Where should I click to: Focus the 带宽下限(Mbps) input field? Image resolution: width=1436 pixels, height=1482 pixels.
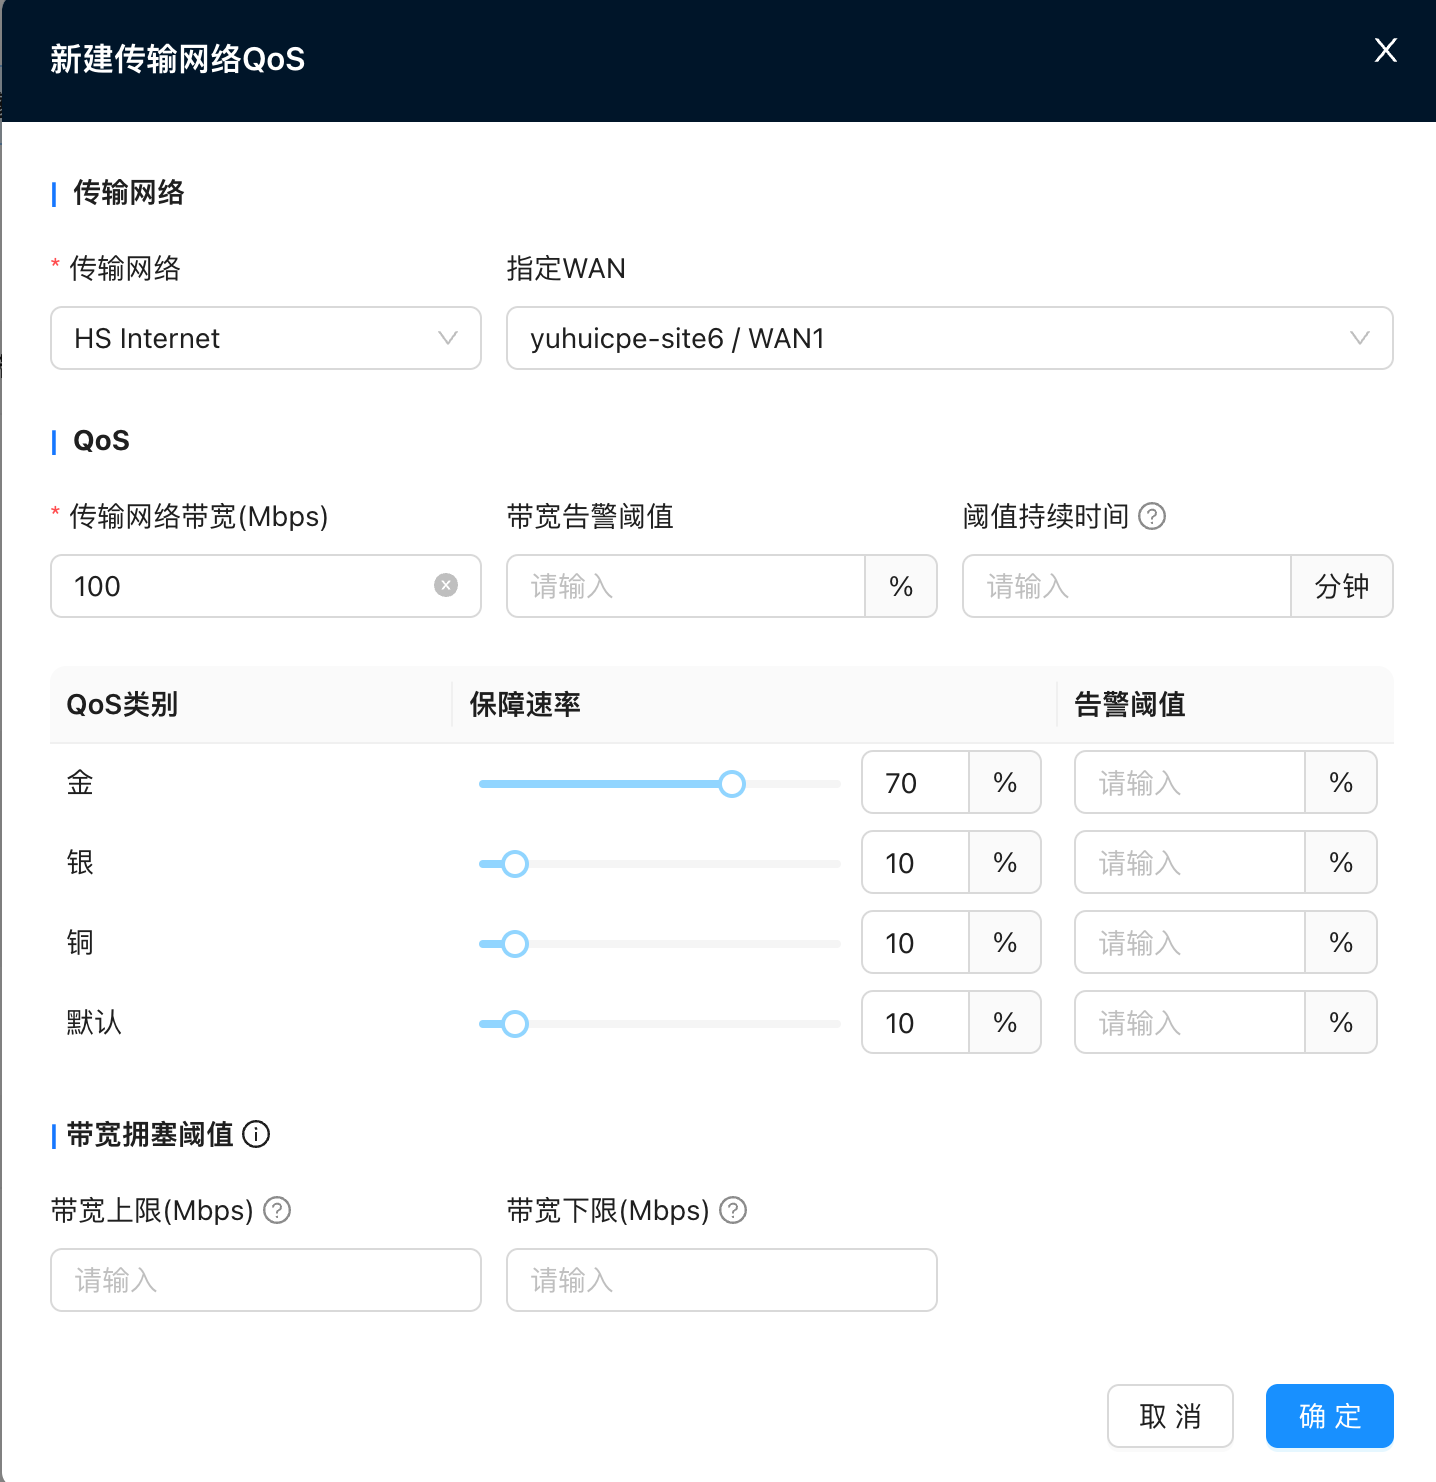pyautogui.click(x=722, y=1280)
